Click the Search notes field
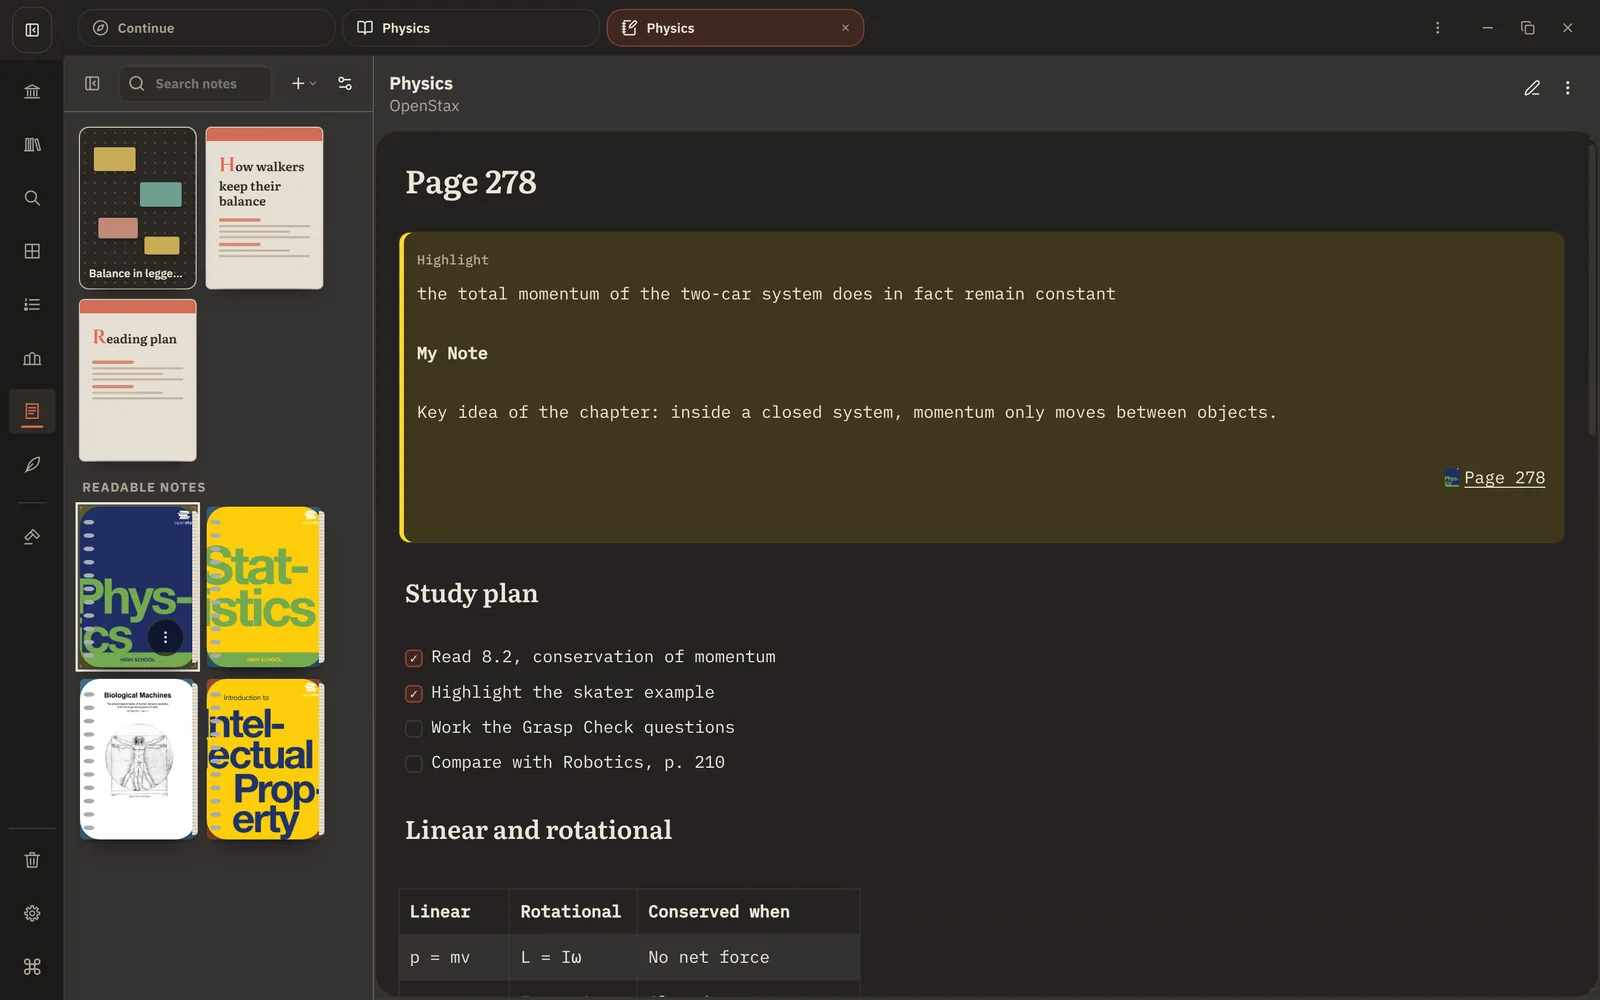The image size is (1600, 1000). (195, 84)
